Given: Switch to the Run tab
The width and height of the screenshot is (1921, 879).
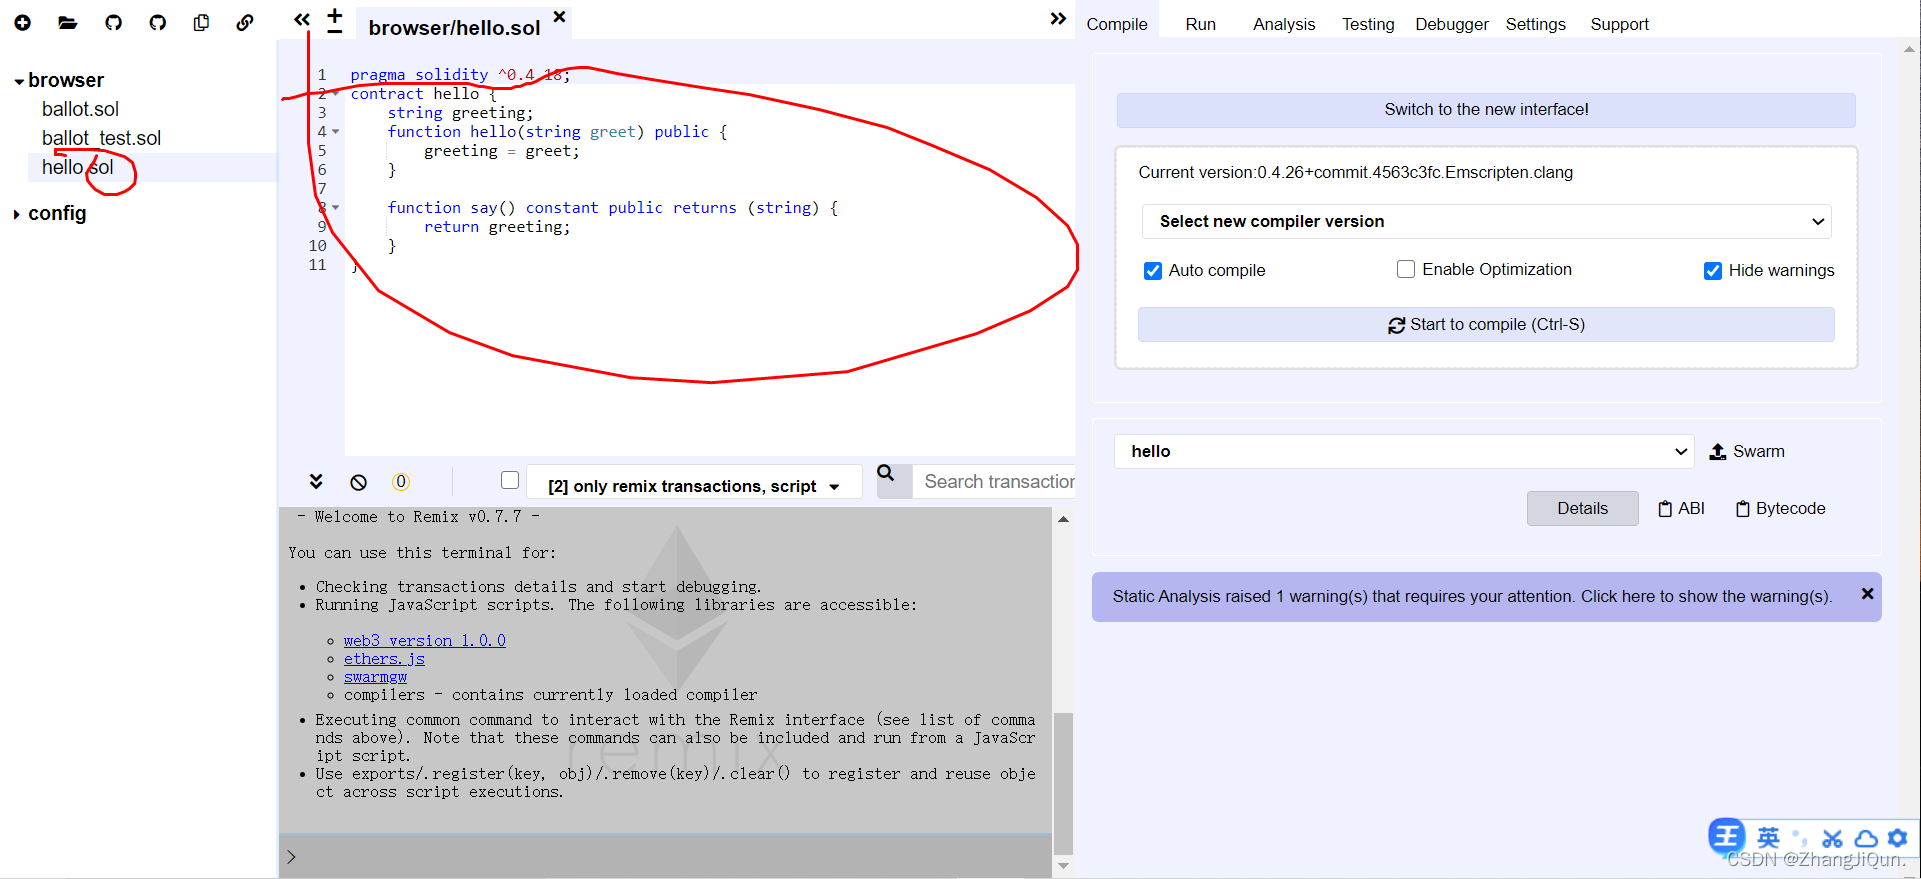Looking at the screenshot, I should (x=1200, y=24).
